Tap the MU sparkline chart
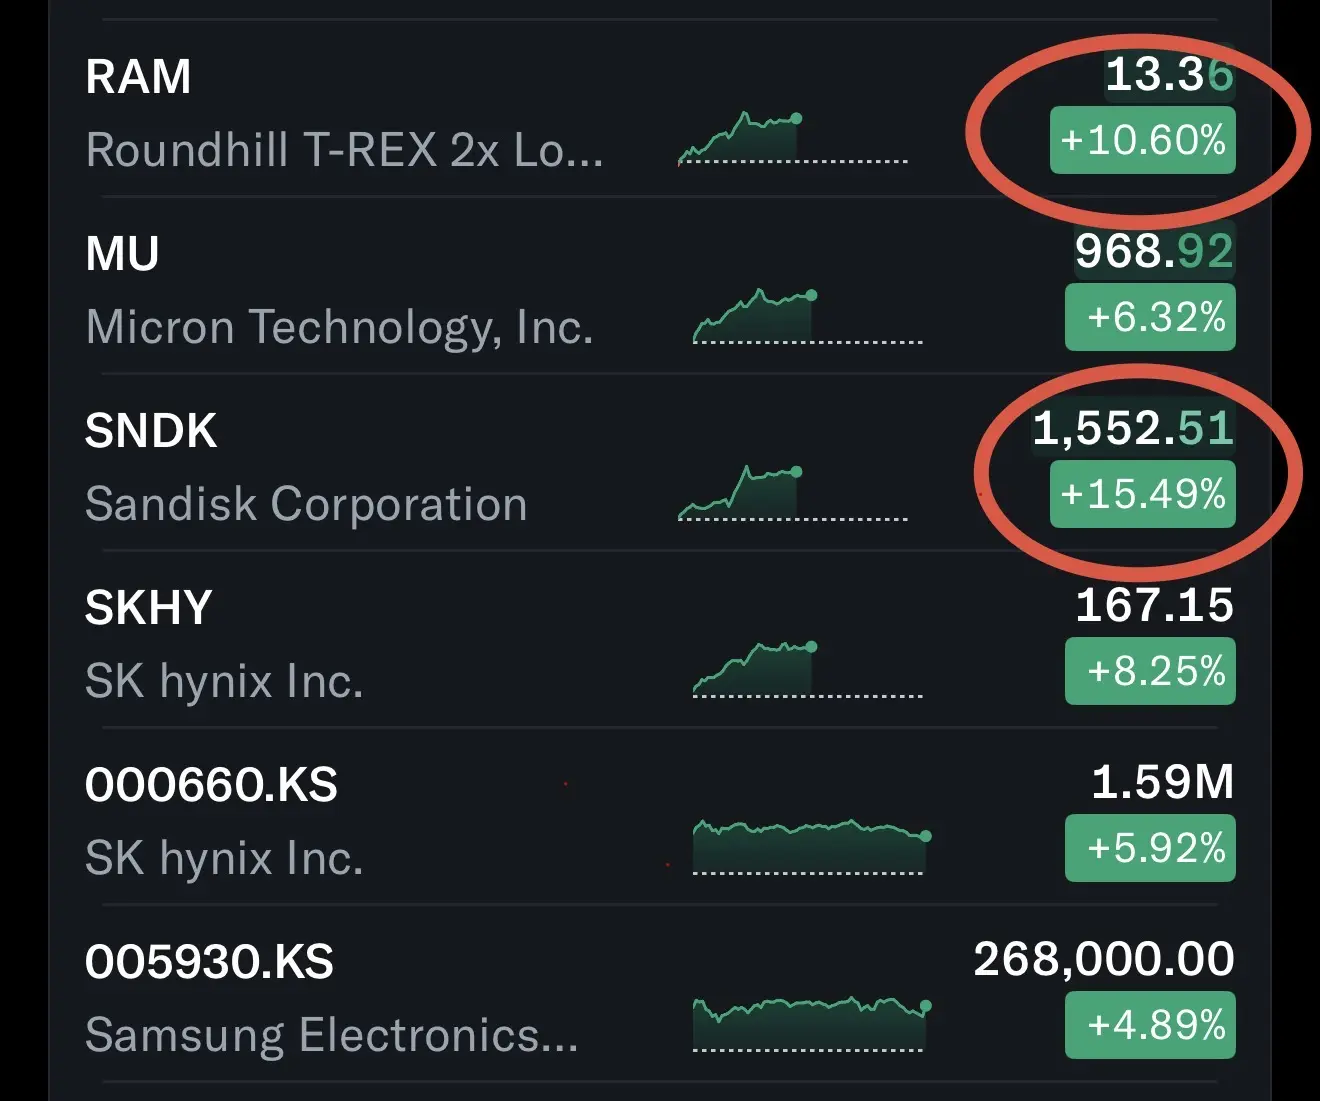Image resolution: width=1320 pixels, height=1101 pixels. coord(807,316)
